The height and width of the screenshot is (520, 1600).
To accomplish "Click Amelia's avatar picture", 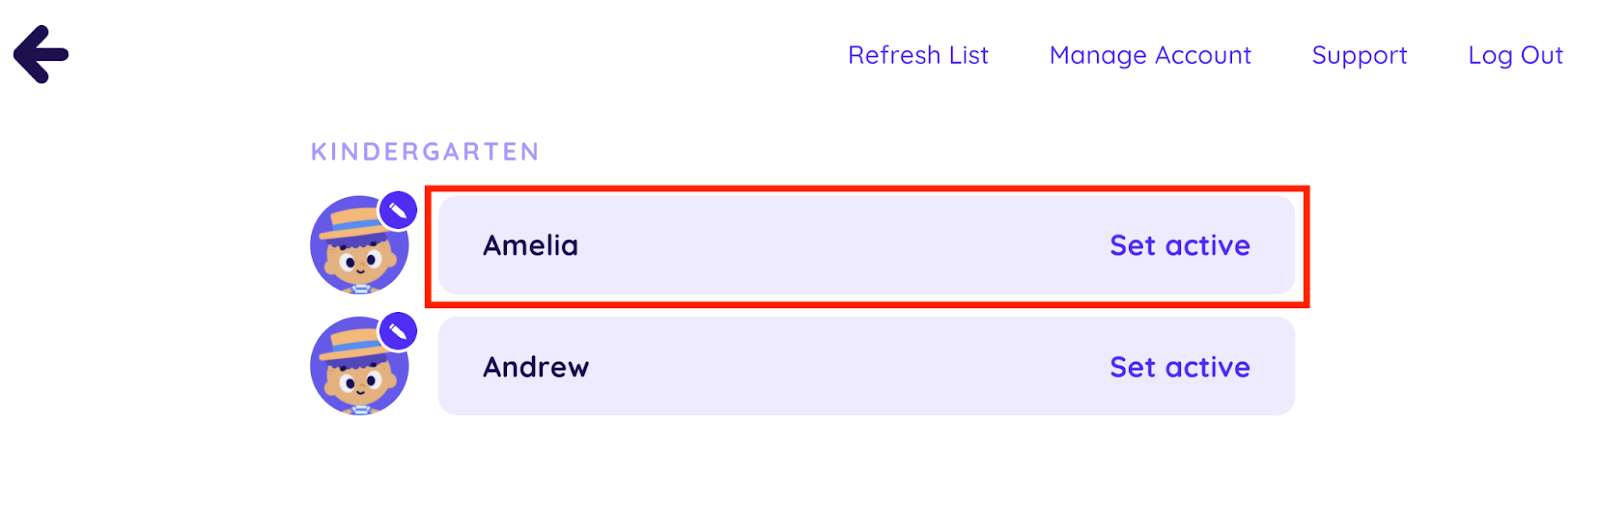I will pos(358,248).
